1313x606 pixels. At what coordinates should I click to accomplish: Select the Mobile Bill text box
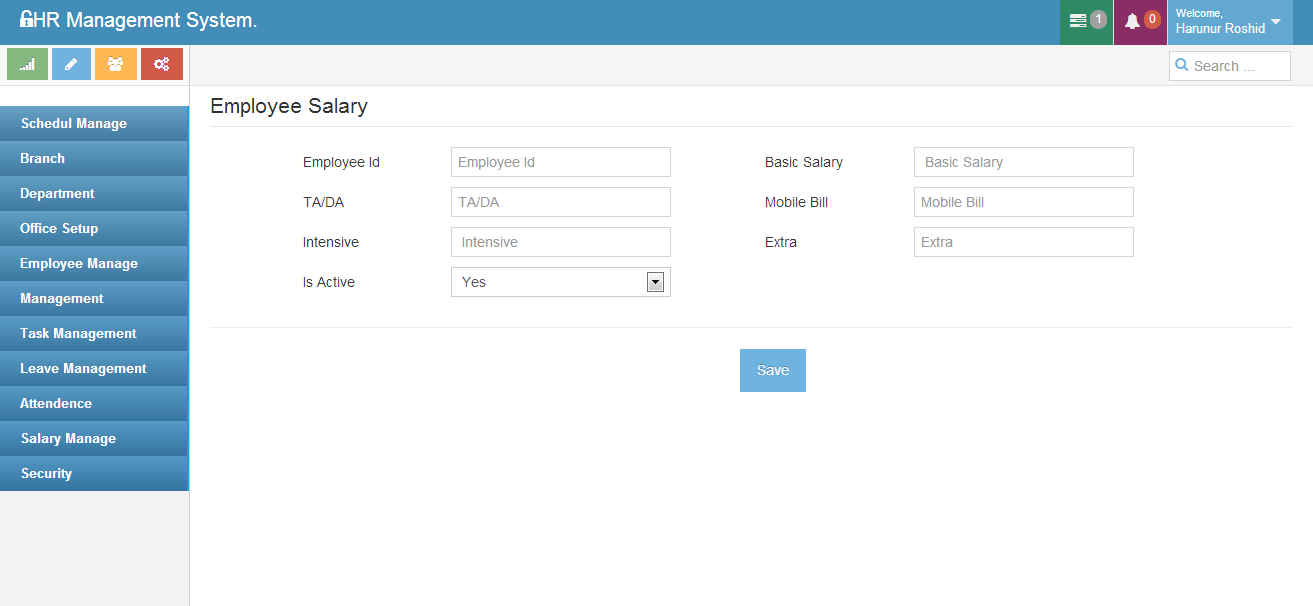point(1023,202)
